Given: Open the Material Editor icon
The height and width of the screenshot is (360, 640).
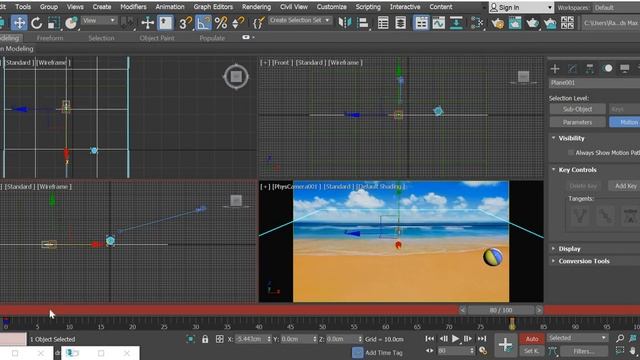Looking at the screenshot, I should 476,23.
